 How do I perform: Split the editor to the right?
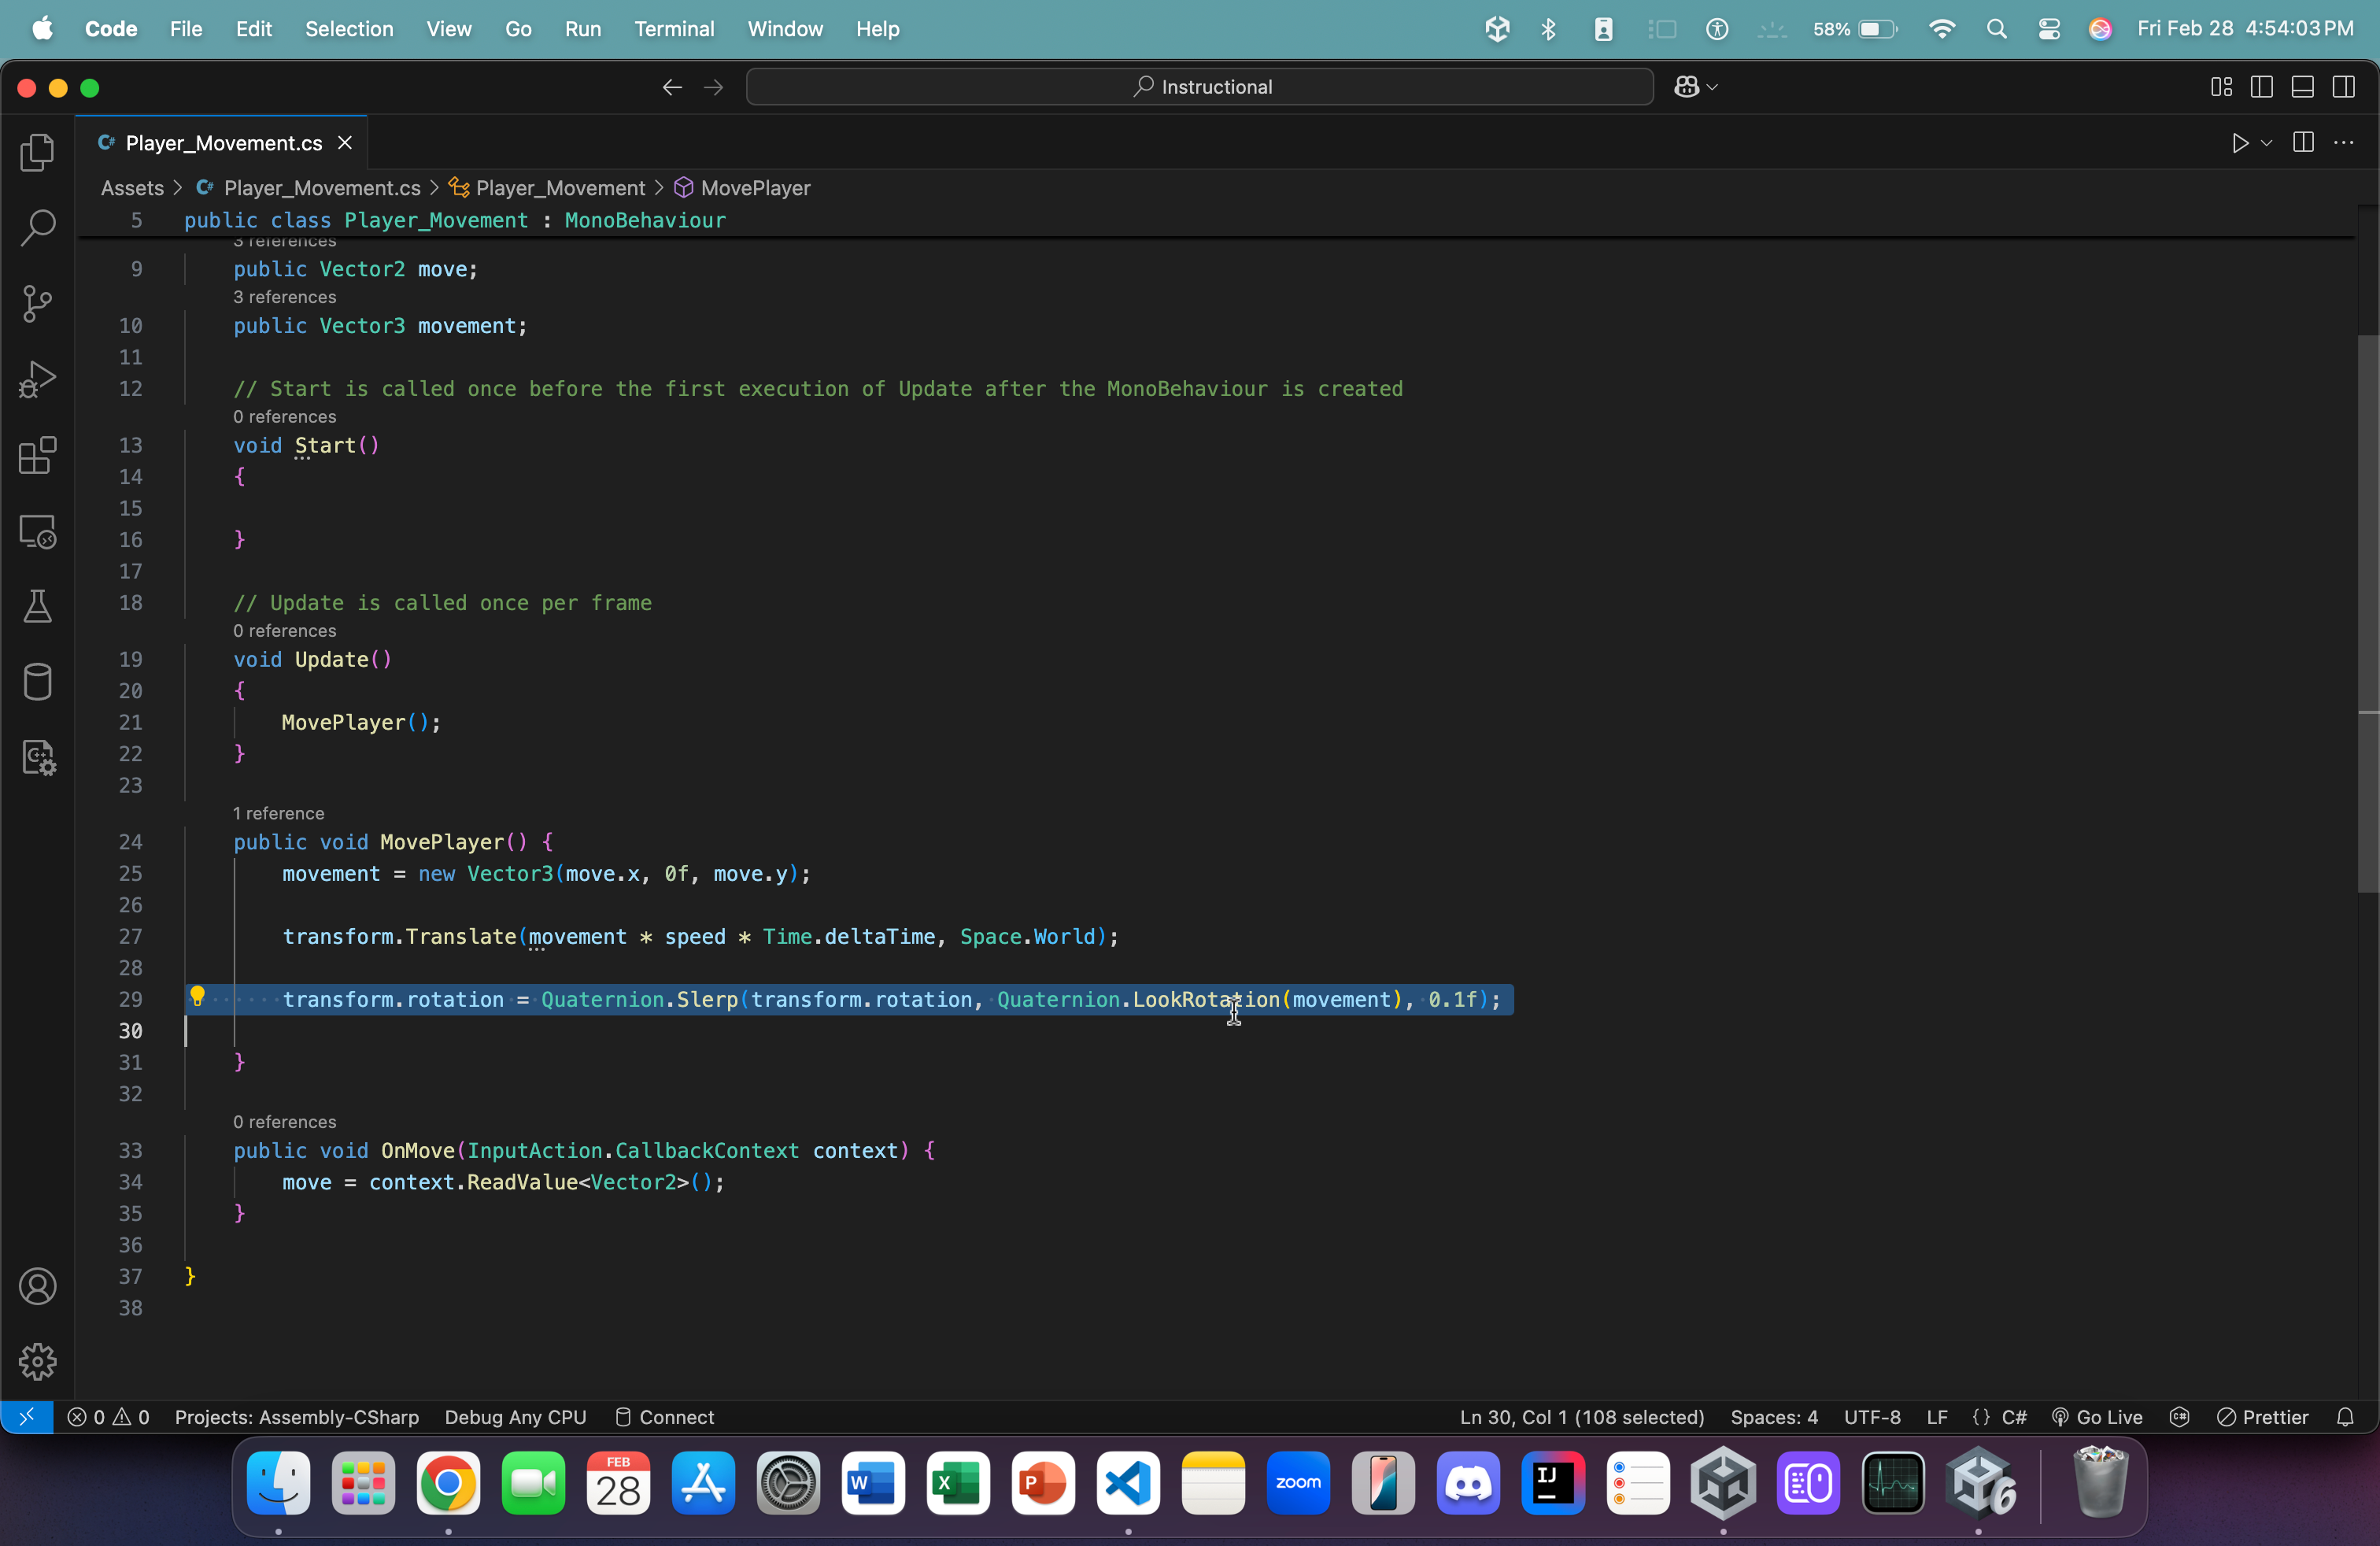coord(2303,143)
